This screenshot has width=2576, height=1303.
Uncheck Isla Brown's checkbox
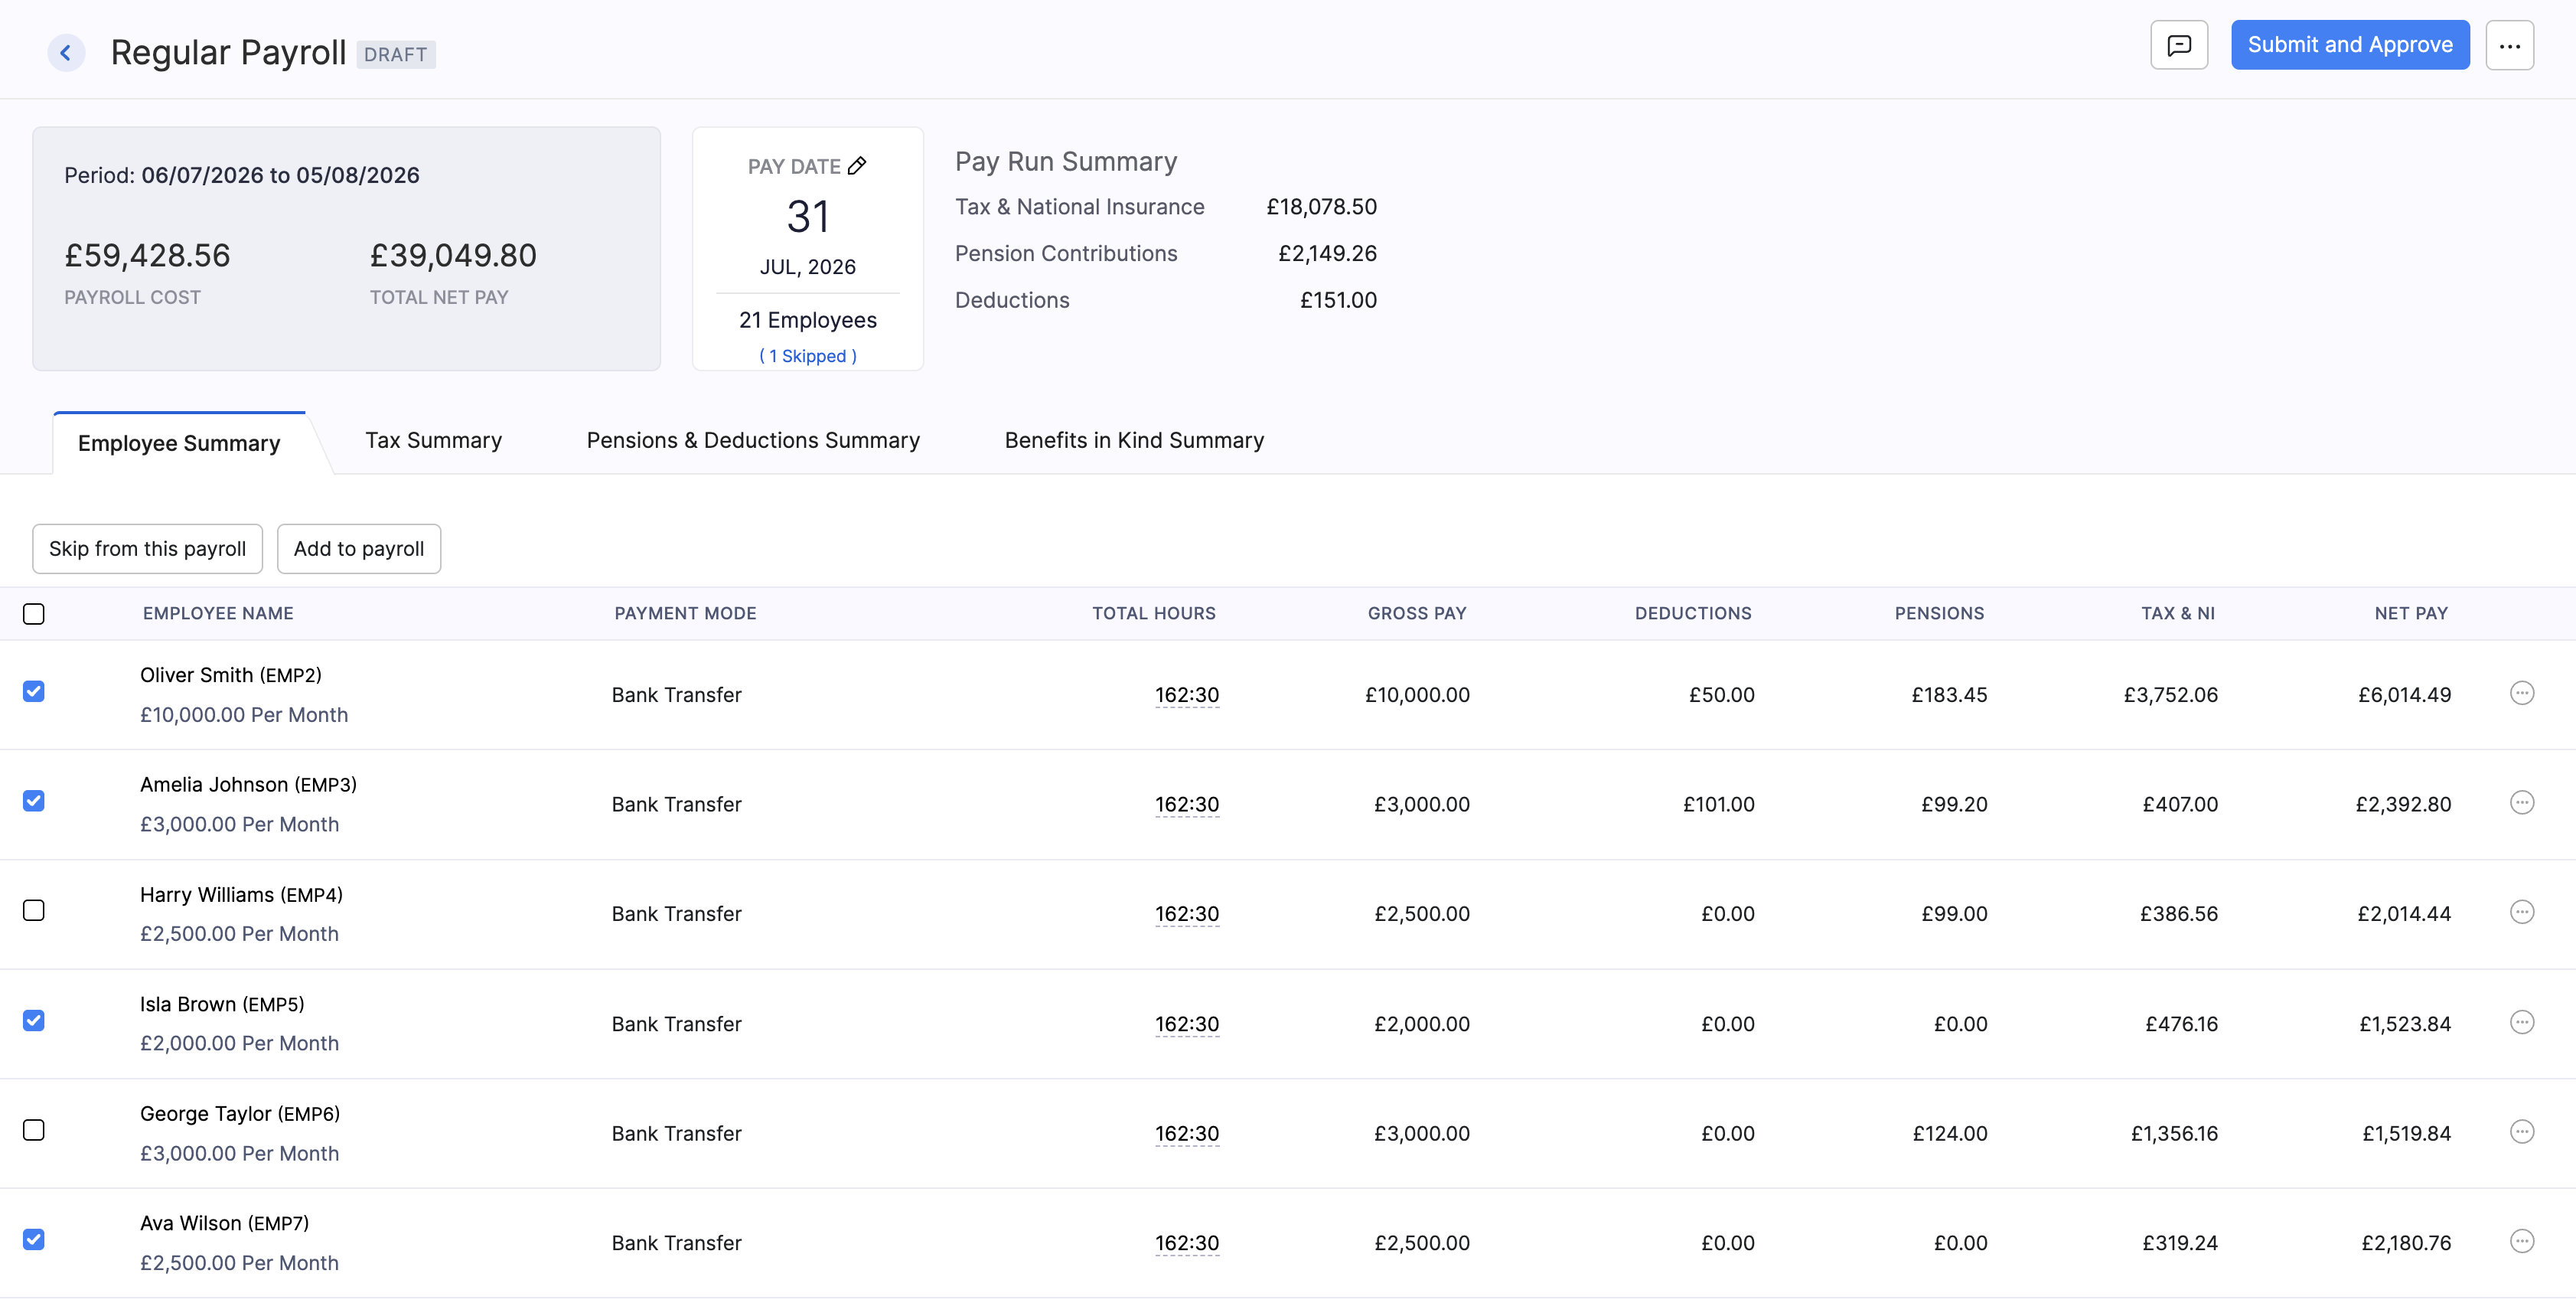point(34,1021)
